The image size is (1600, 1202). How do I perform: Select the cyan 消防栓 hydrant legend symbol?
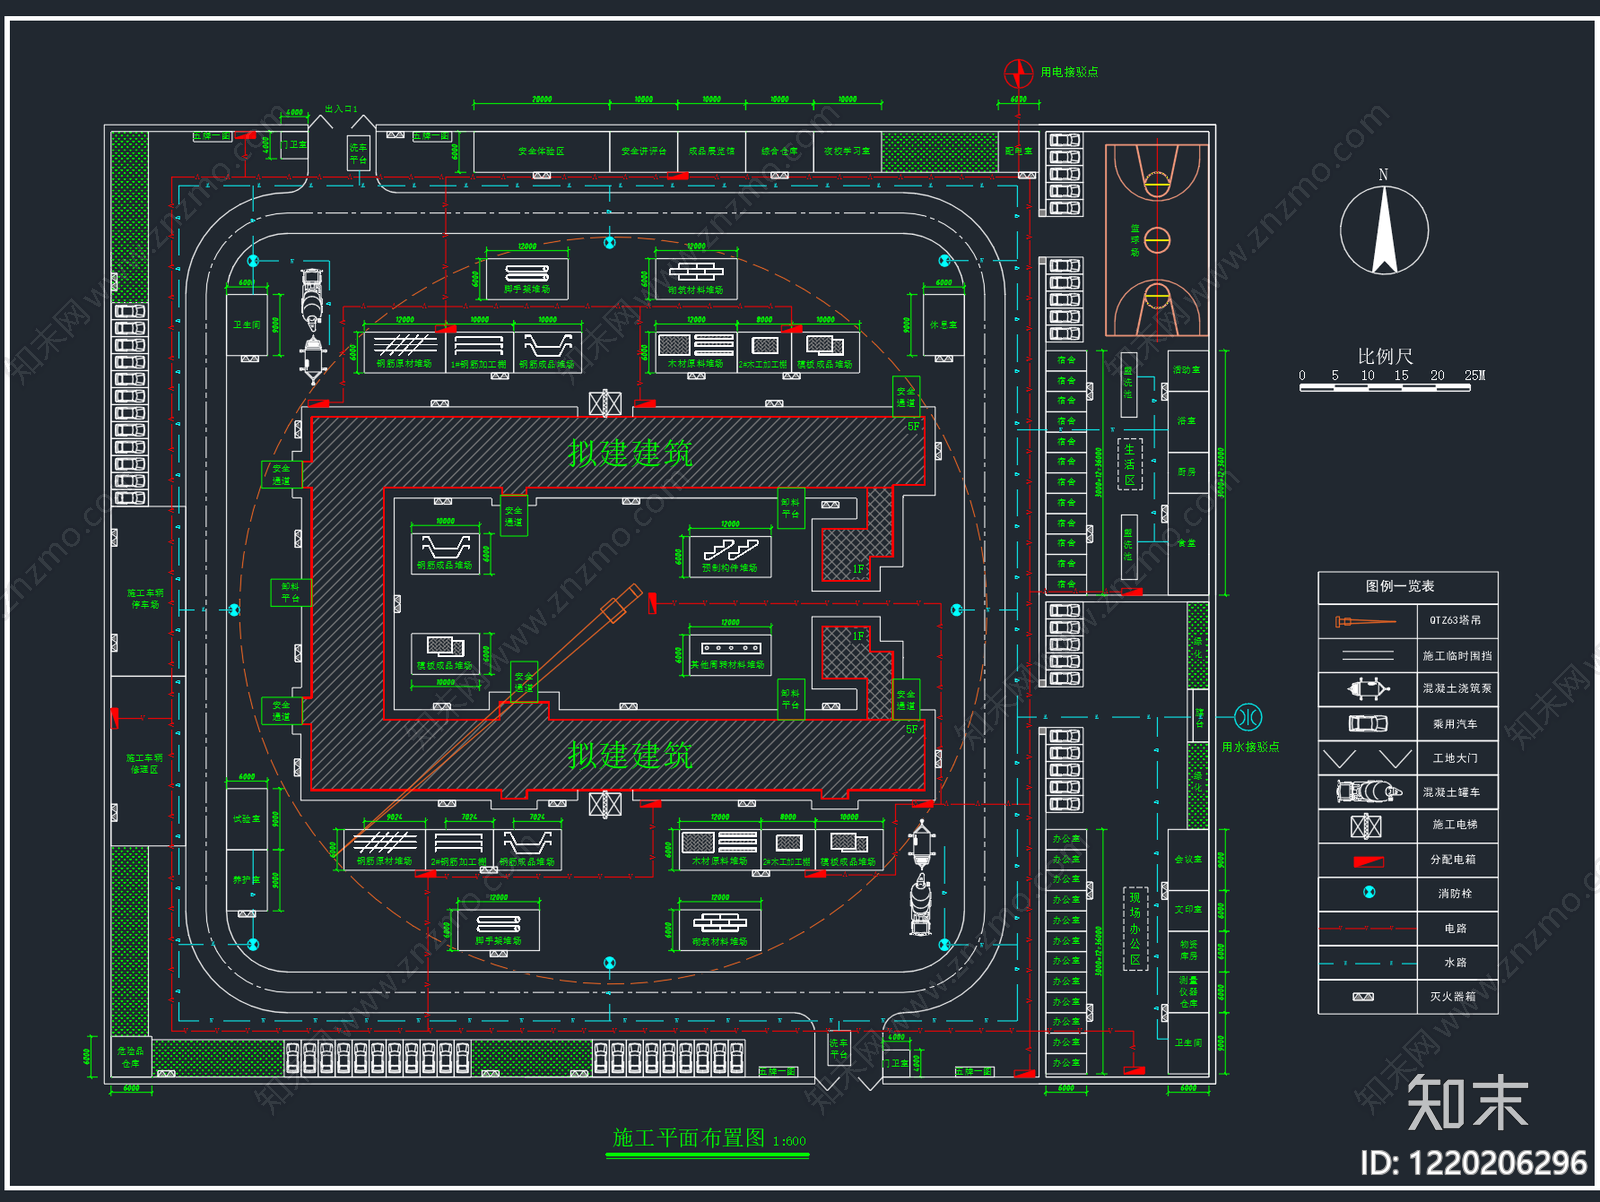pyautogui.click(x=1369, y=892)
